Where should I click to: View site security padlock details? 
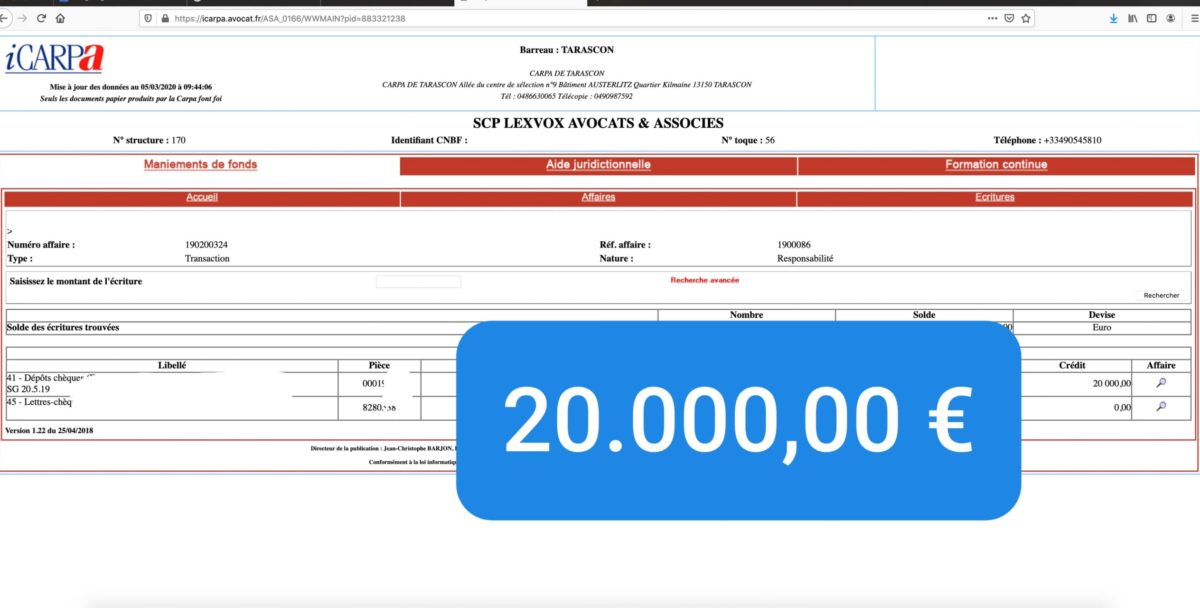(x=164, y=18)
